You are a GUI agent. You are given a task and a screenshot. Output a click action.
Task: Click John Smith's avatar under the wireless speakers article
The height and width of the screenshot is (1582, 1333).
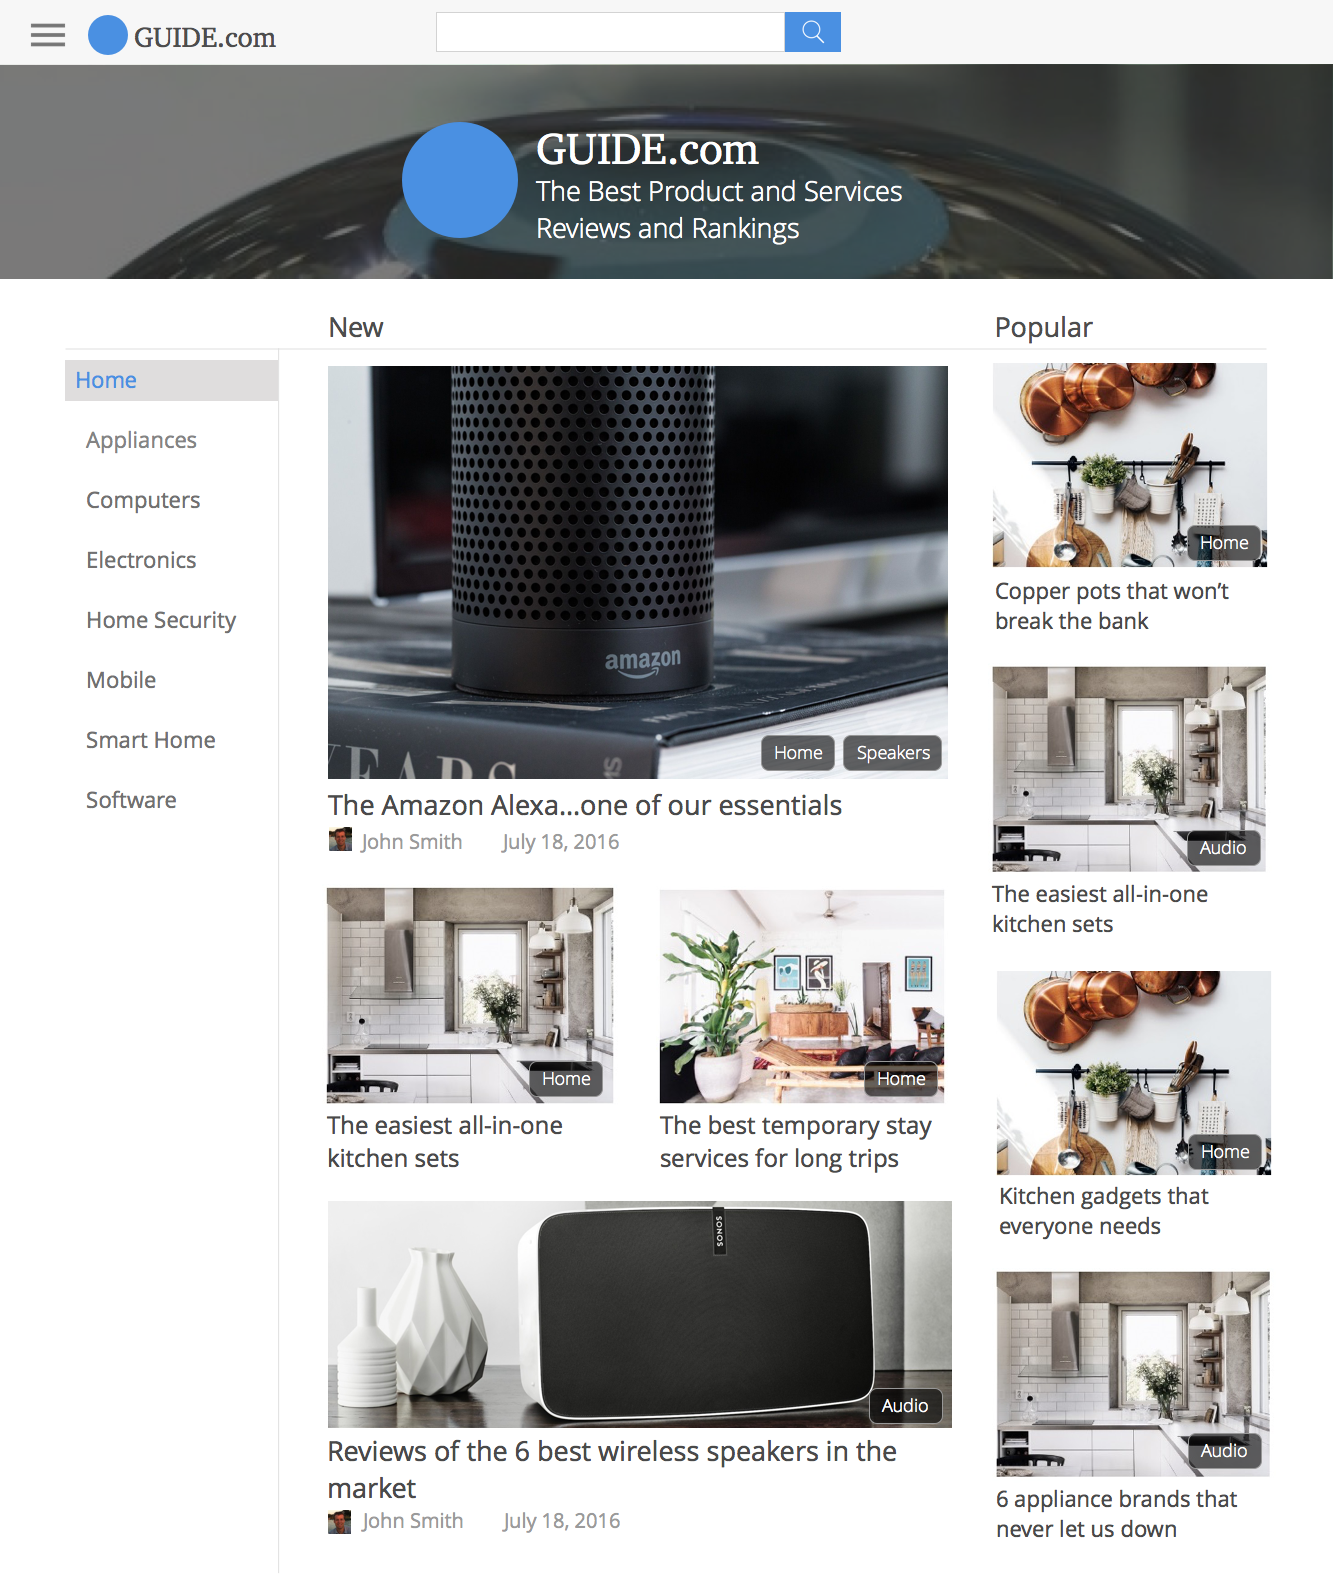pos(340,1522)
